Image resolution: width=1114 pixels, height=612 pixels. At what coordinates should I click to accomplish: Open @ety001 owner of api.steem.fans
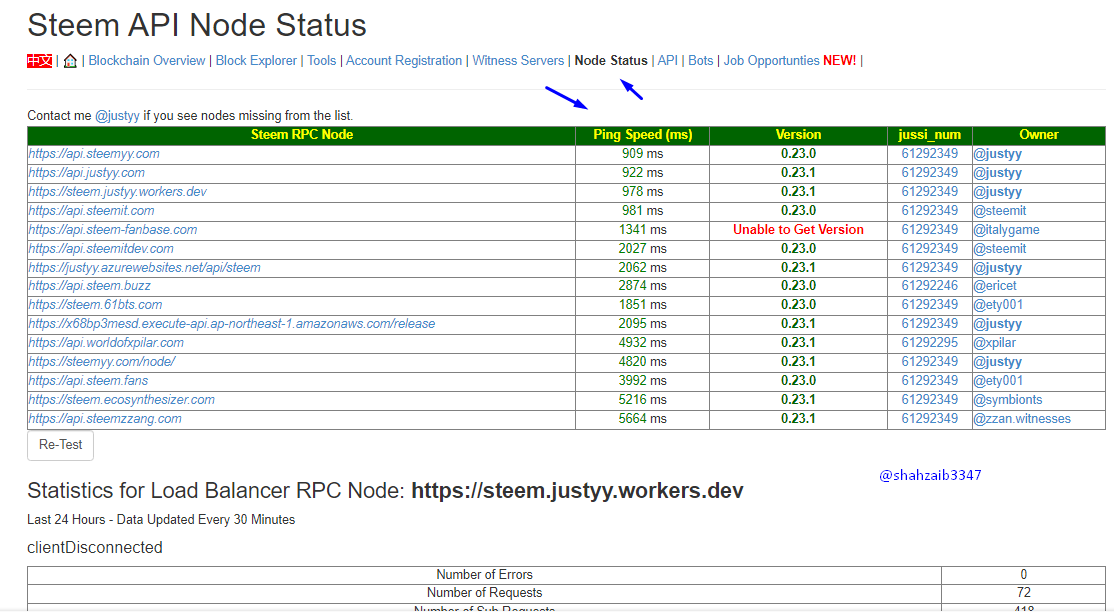[x=998, y=381]
